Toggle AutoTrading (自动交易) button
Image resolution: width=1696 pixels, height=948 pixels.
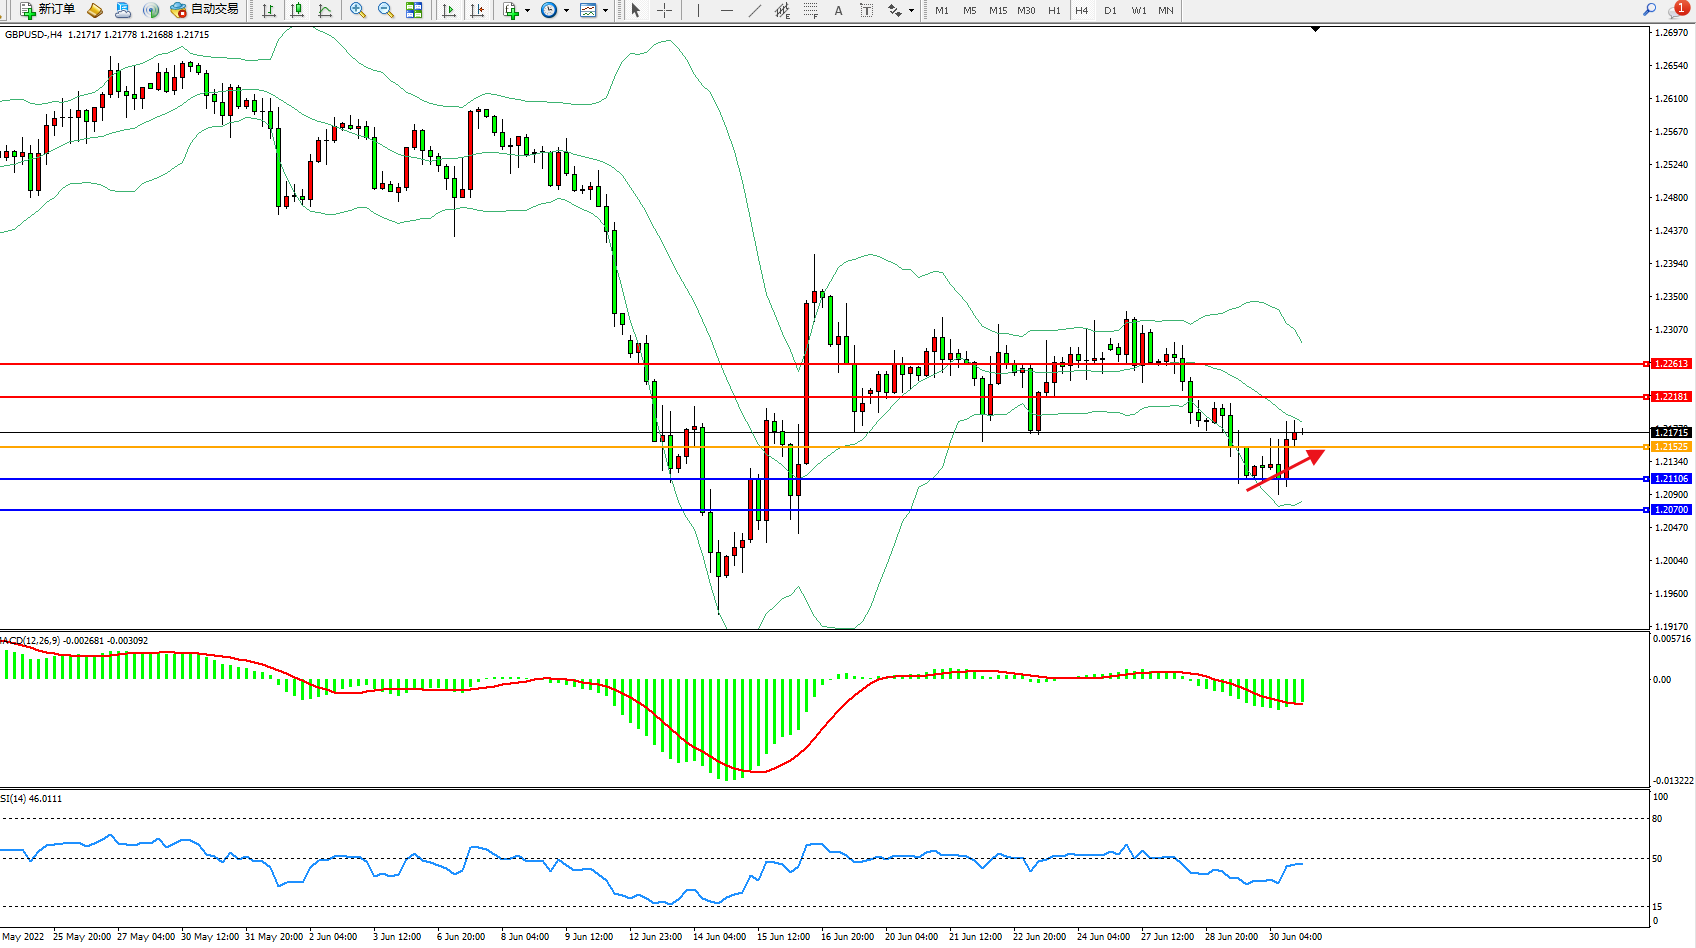[205, 10]
